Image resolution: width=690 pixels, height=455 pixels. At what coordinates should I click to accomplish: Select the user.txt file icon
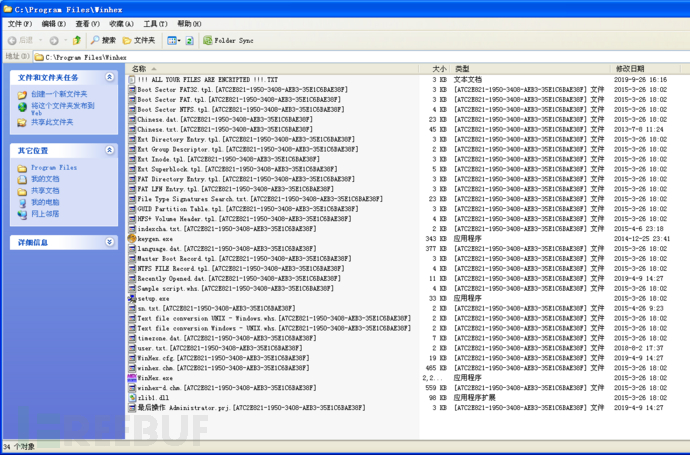(x=132, y=348)
